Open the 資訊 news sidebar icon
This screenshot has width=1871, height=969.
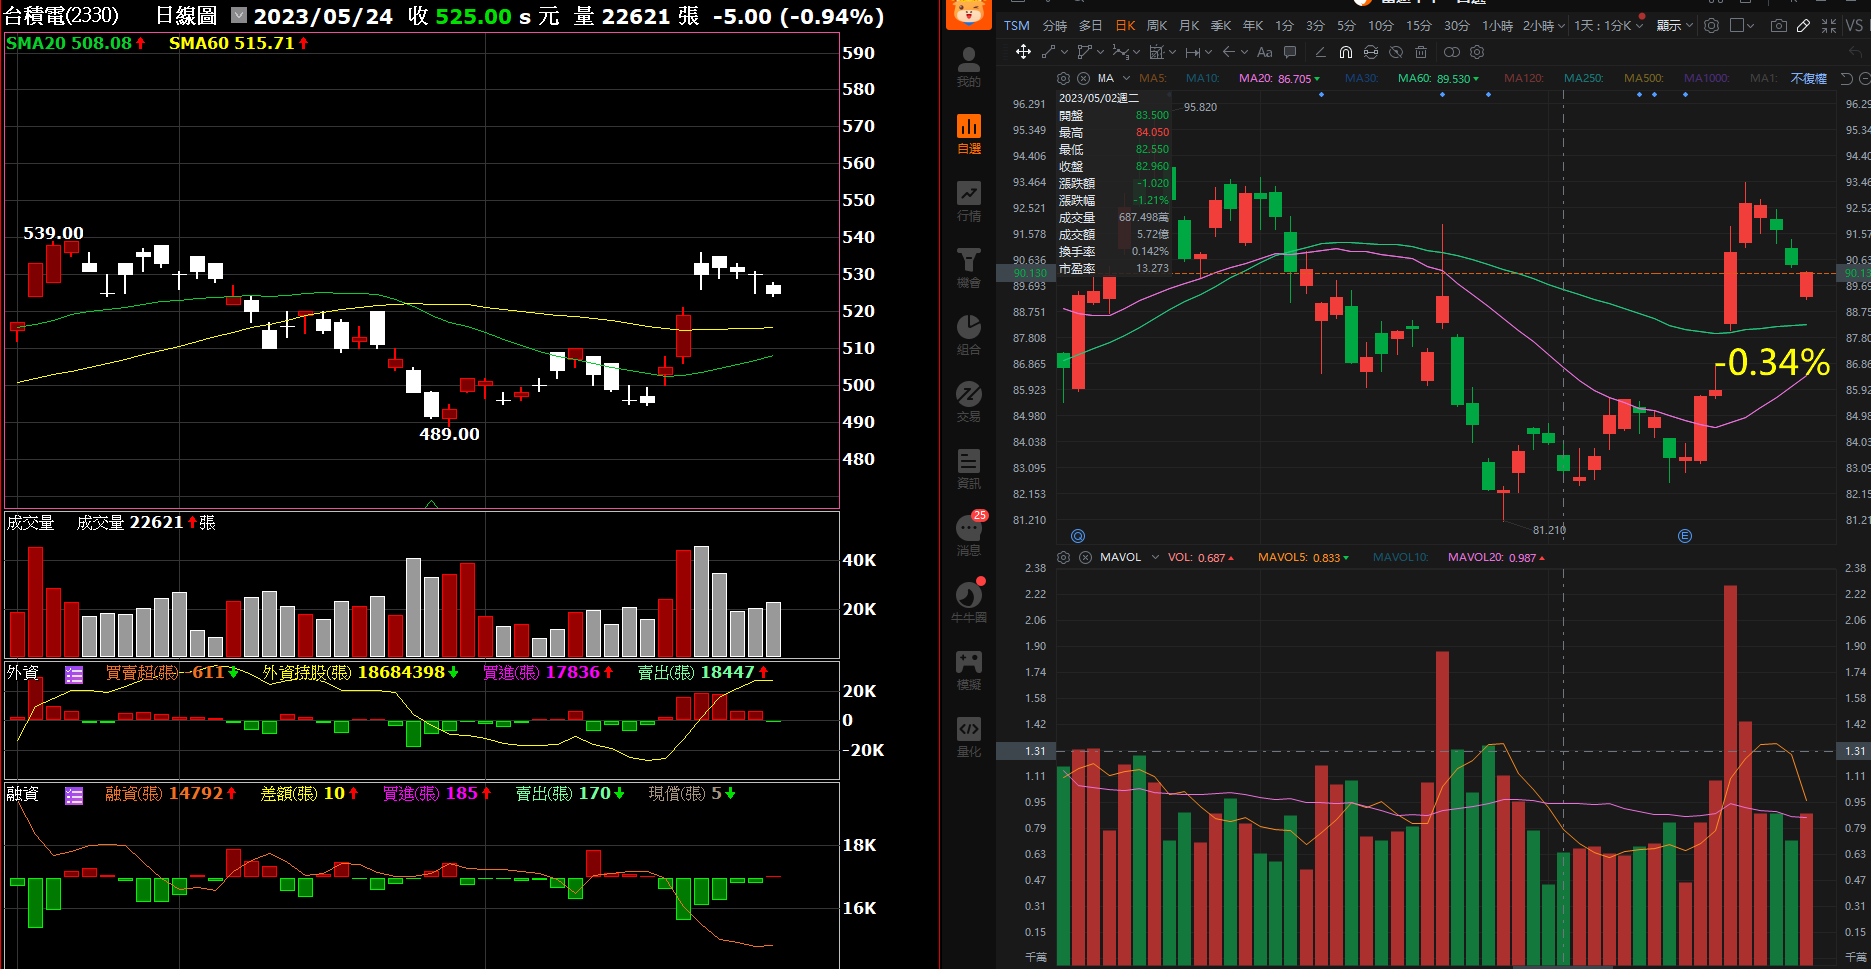[969, 469]
